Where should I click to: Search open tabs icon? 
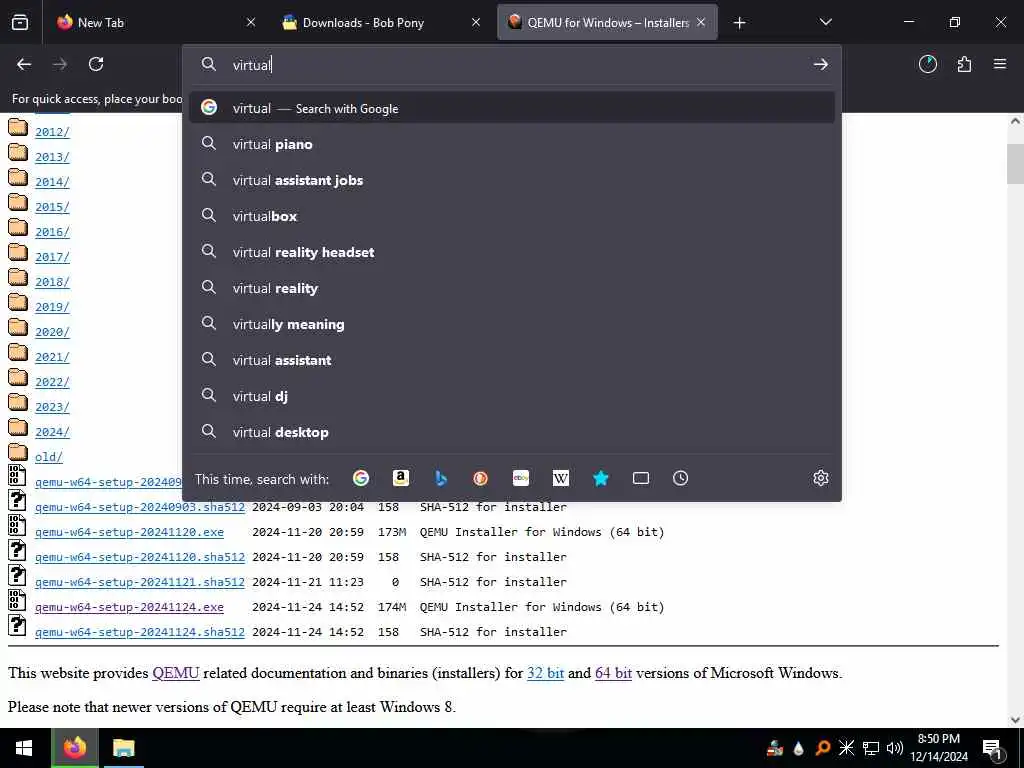coord(641,478)
